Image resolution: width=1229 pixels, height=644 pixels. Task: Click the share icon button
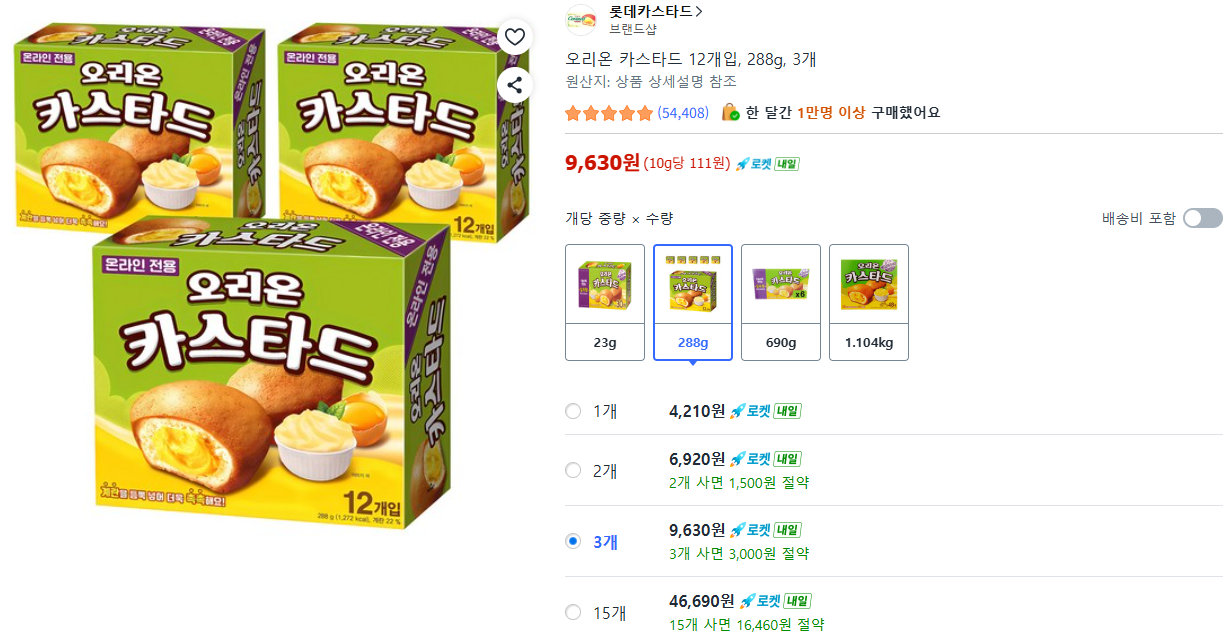(x=514, y=85)
